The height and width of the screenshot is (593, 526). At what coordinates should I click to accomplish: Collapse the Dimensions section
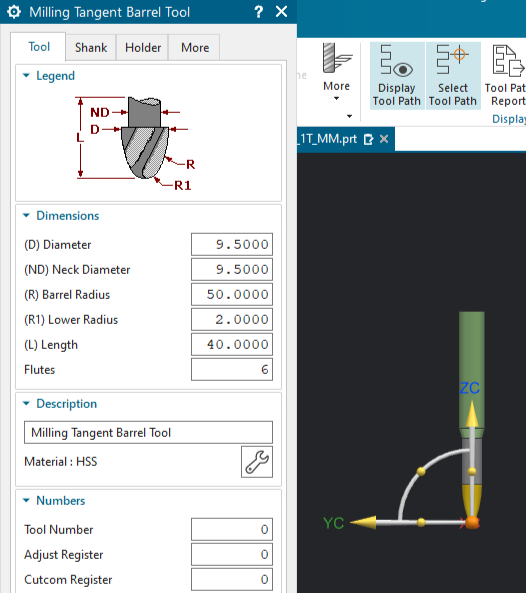tap(26, 216)
